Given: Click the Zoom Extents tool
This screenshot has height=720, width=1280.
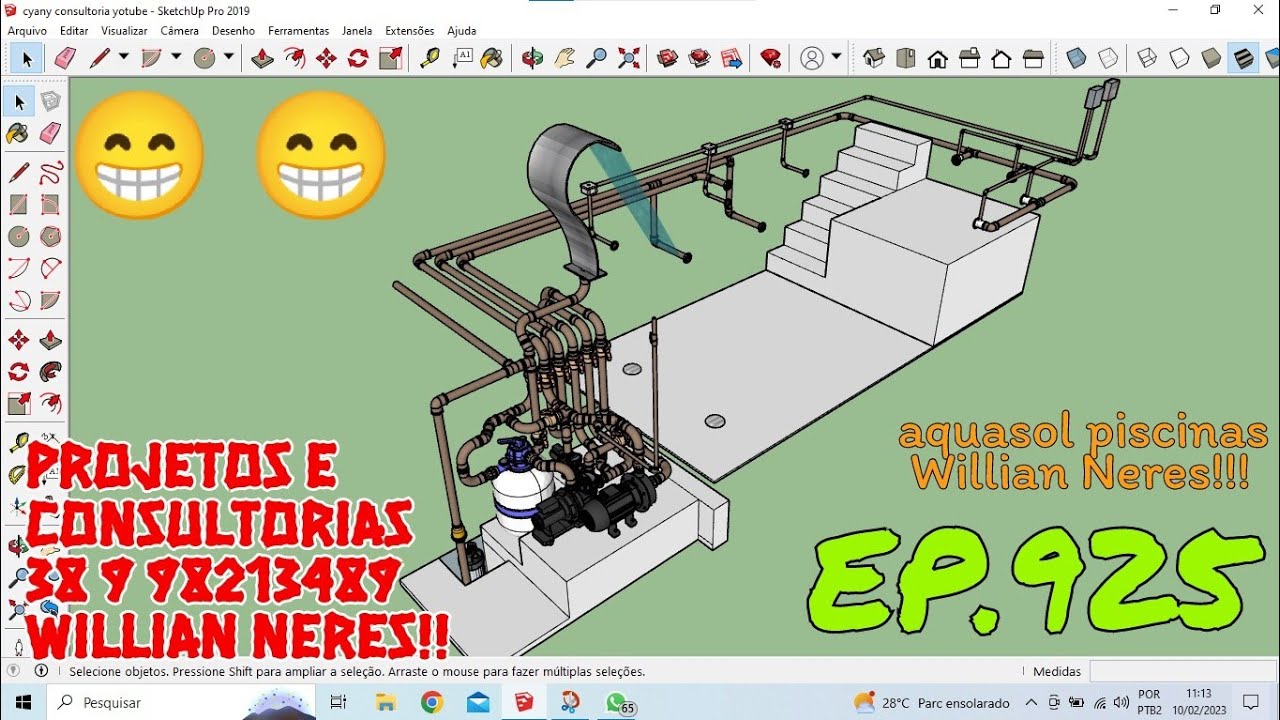Looking at the screenshot, I should pyautogui.click(x=629, y=58).
